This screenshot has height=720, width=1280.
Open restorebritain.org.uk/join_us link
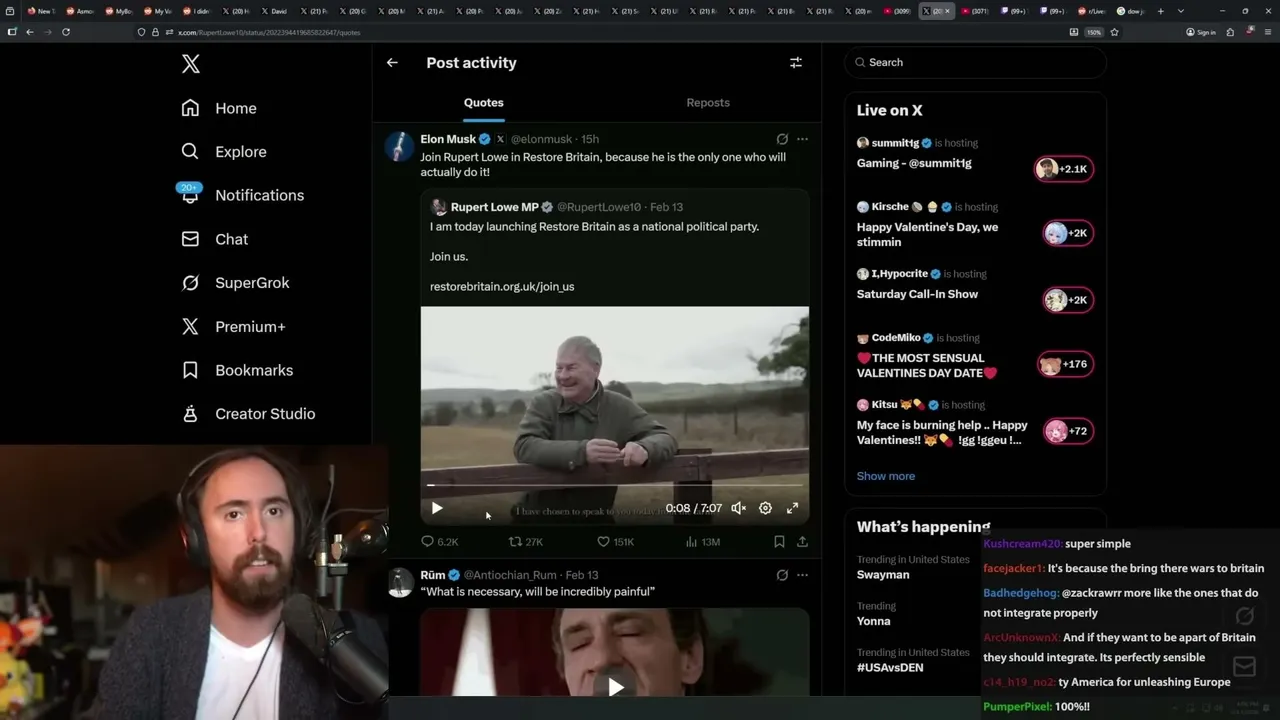pos(502,287)
